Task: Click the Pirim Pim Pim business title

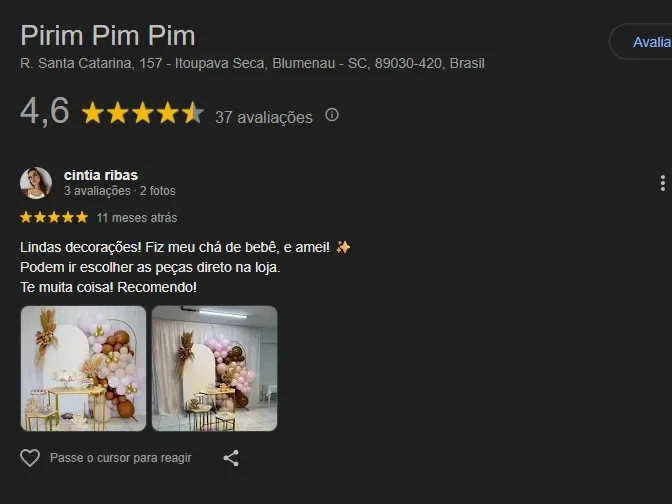Action: click(x=108, y=35)
